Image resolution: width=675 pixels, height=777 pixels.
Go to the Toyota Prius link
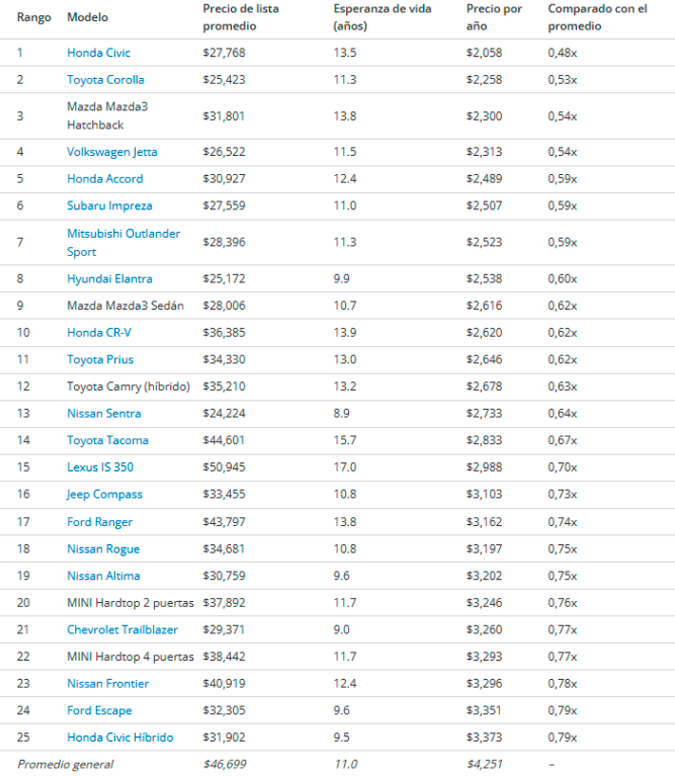pyautogui.click(x=100, y=360)
